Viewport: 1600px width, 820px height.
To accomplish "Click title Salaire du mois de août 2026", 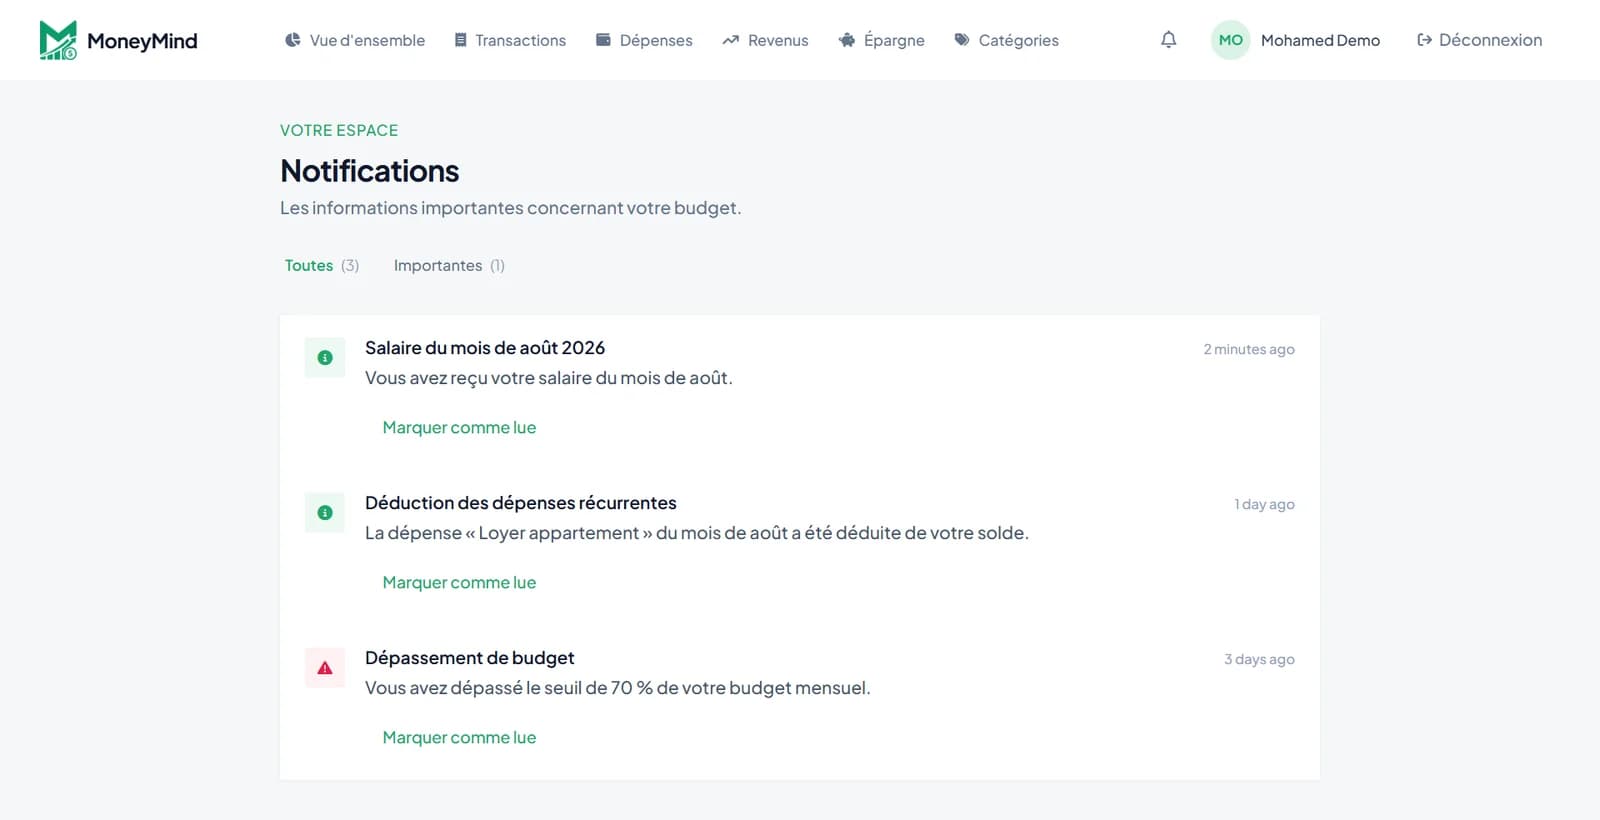I will [x=485, y=348].
